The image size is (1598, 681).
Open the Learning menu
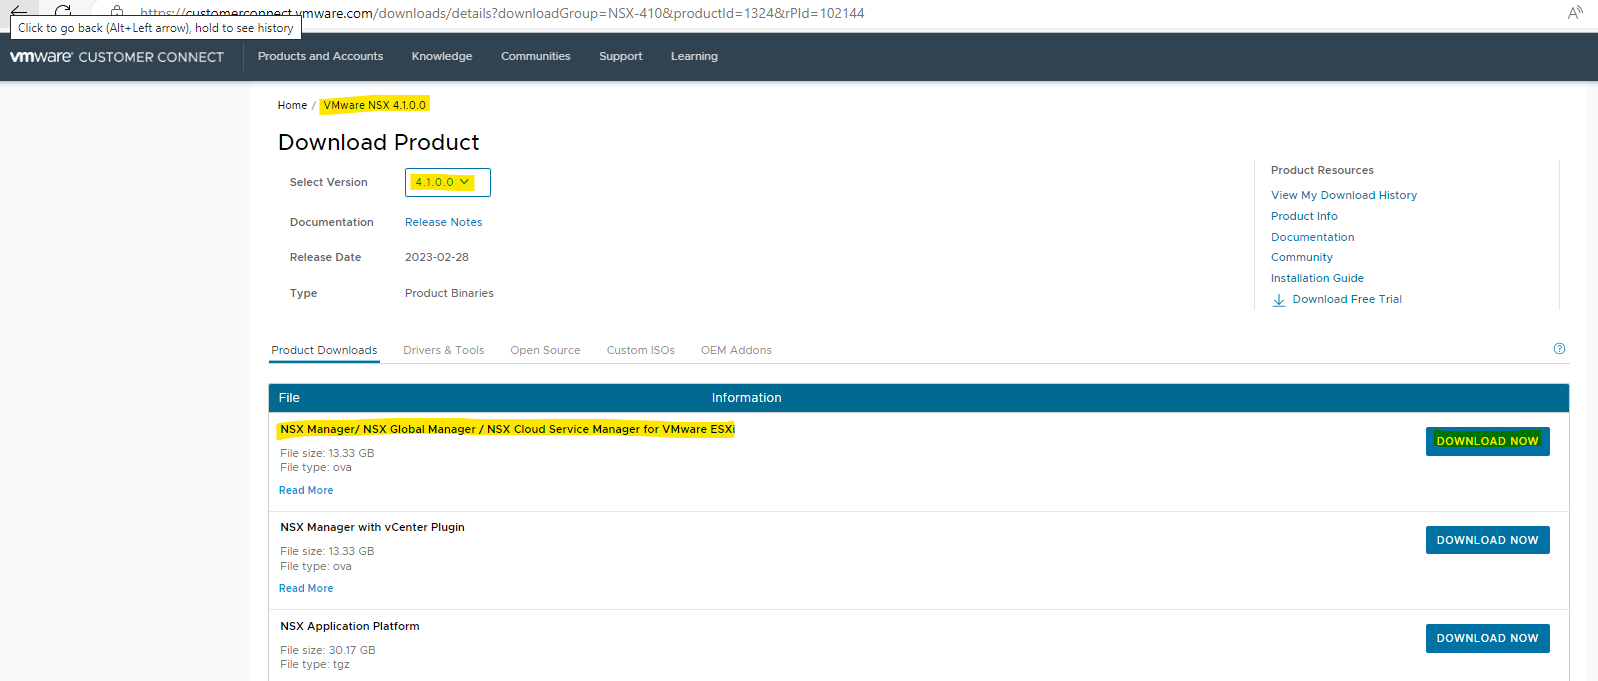tap(694, 57)
